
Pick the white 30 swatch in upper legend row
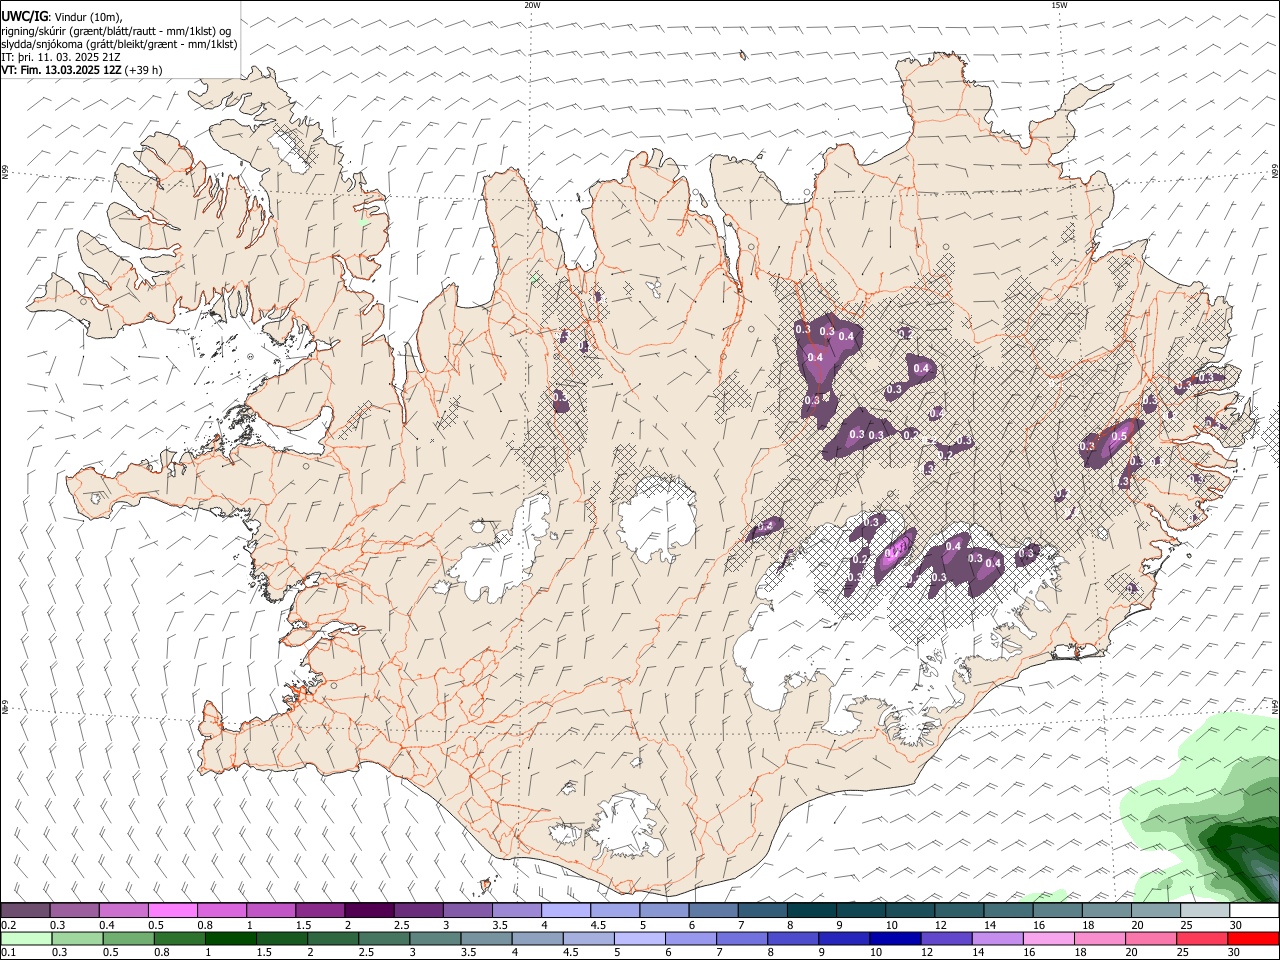[1252, 910]
